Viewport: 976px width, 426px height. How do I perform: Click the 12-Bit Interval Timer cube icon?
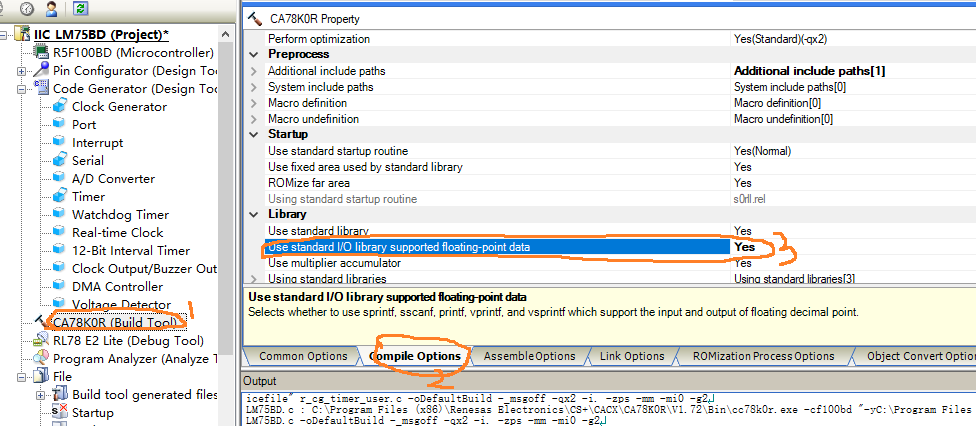pos(60,250)
